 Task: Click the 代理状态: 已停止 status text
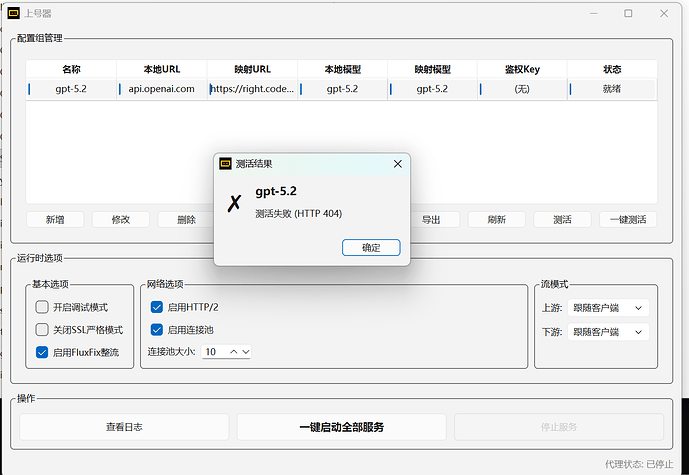click(639, 464)
